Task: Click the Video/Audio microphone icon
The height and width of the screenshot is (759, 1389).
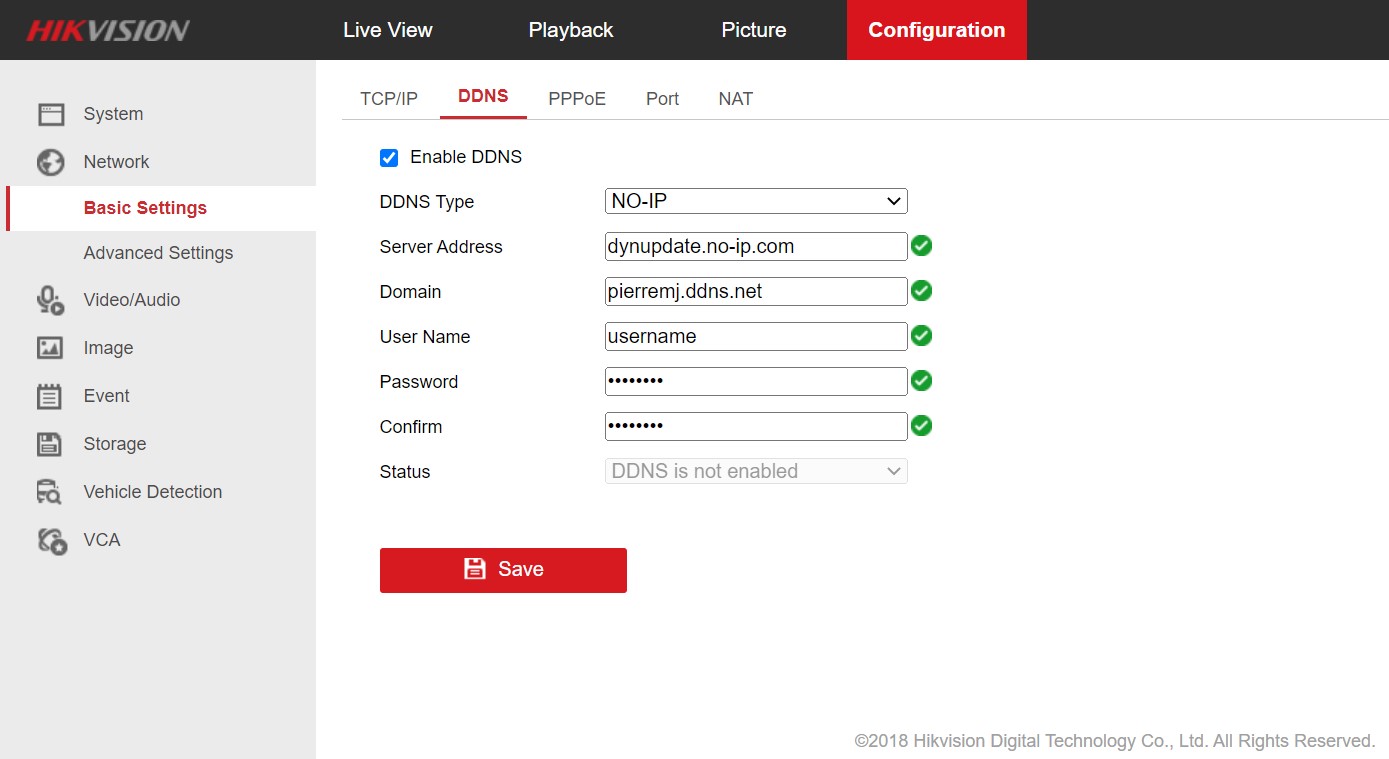Action: [50, 300]
